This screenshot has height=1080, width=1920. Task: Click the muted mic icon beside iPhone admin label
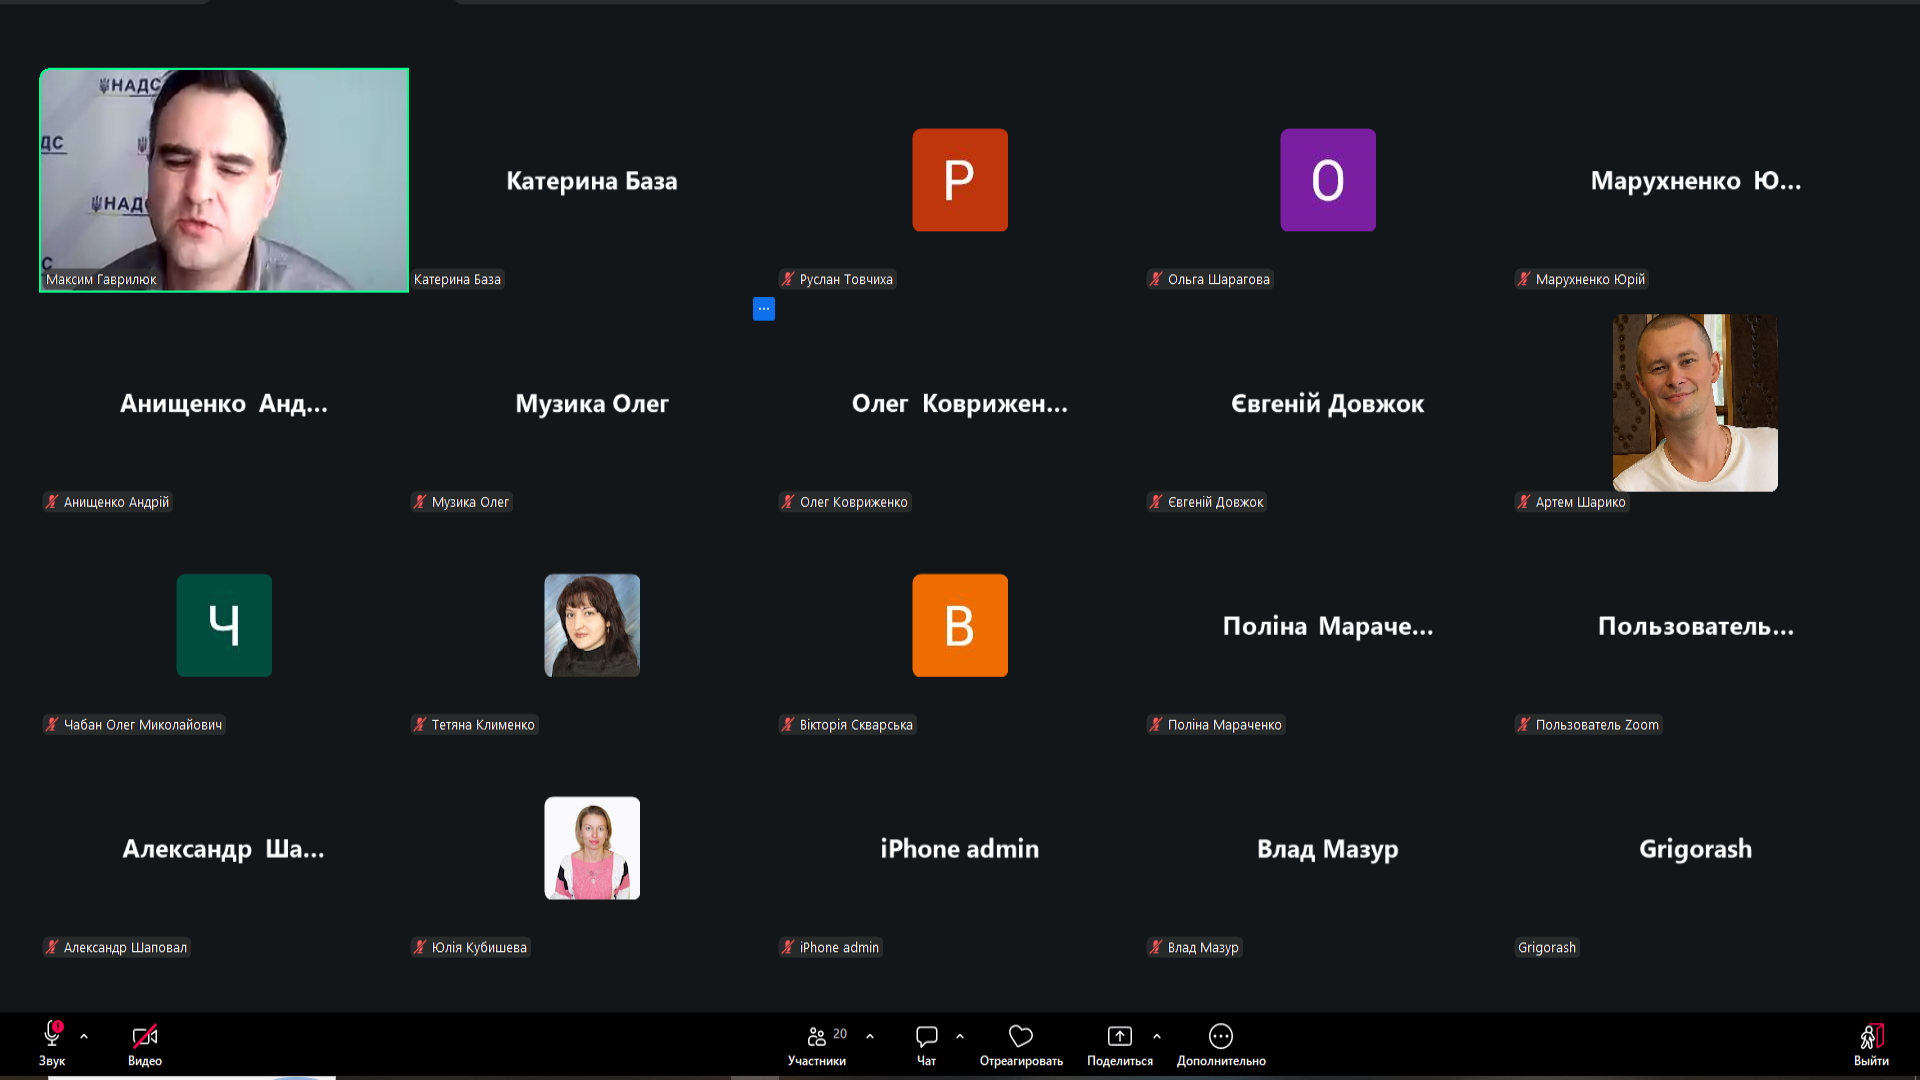click(x=788, y=947)
